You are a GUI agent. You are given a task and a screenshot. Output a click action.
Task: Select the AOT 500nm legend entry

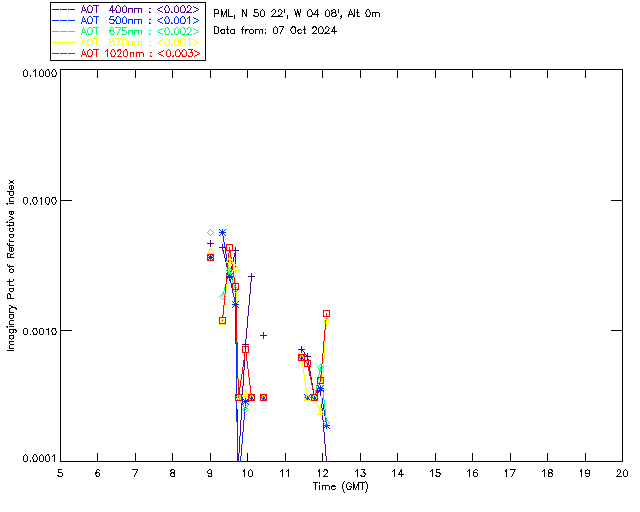(127, 20)
